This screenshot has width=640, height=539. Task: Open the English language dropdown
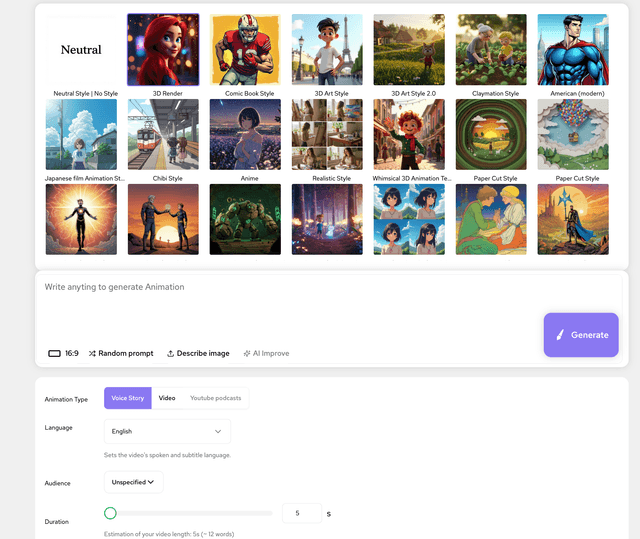point(167,431)
